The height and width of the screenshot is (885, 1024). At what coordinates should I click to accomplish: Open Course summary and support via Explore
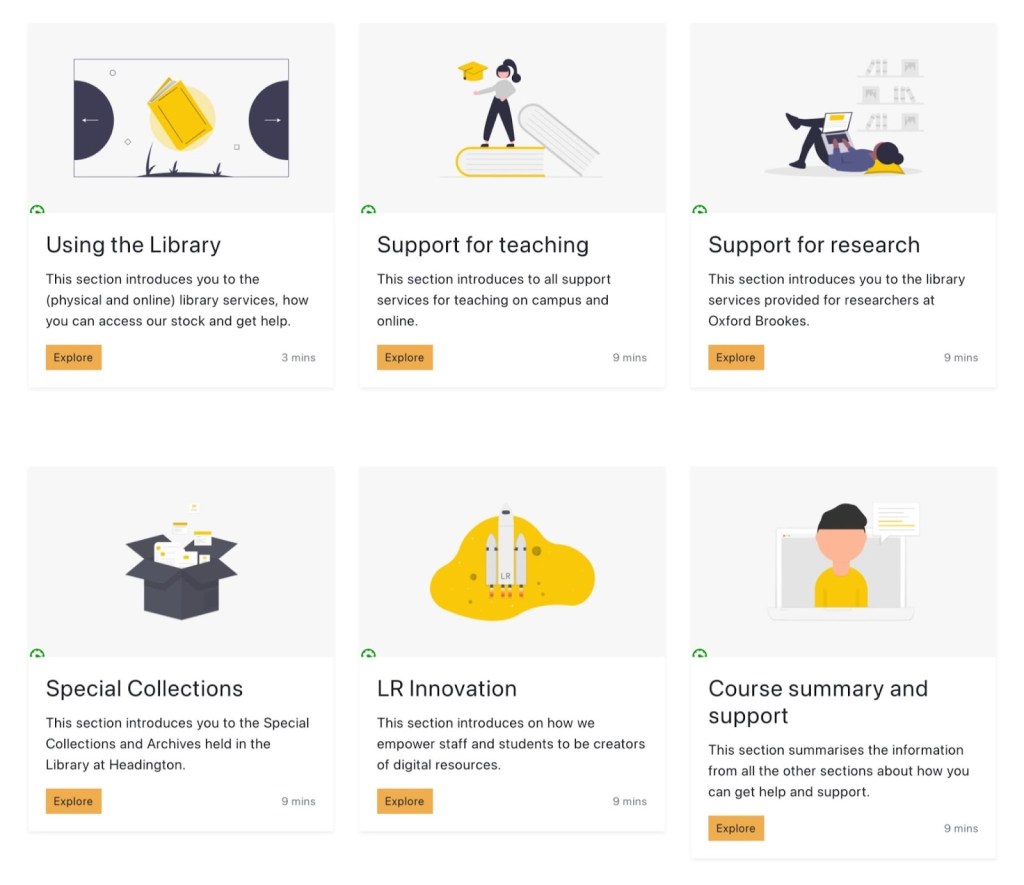click(736, 828)
